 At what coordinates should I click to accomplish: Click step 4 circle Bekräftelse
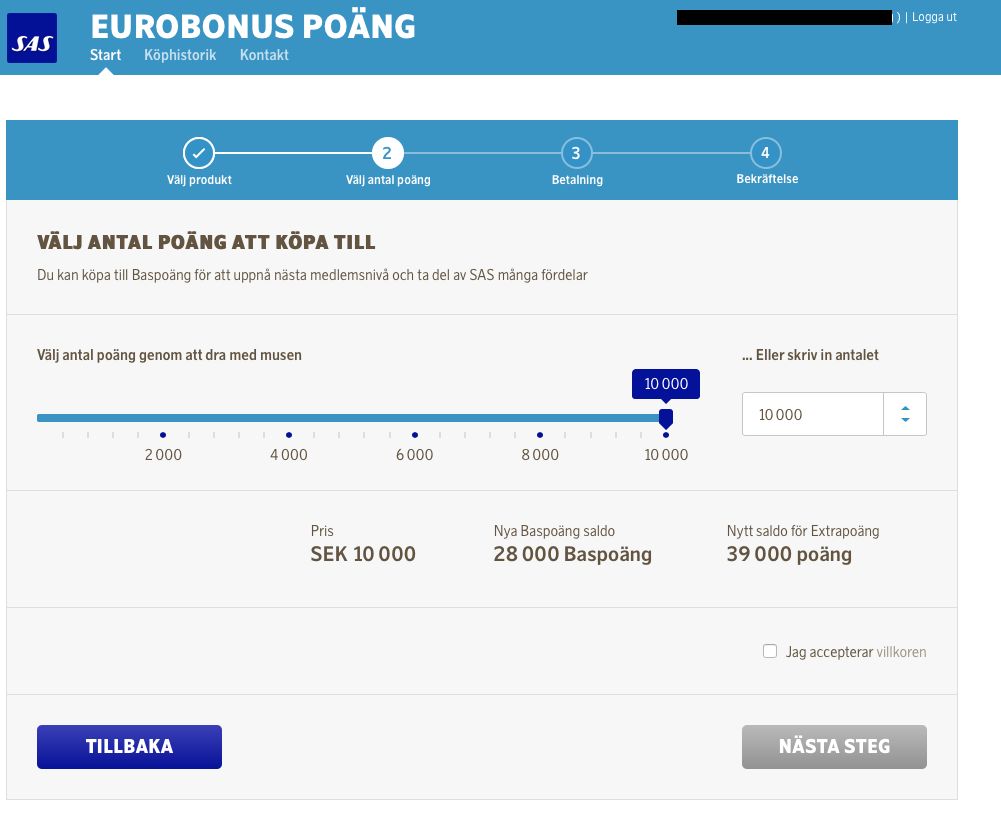765,153
